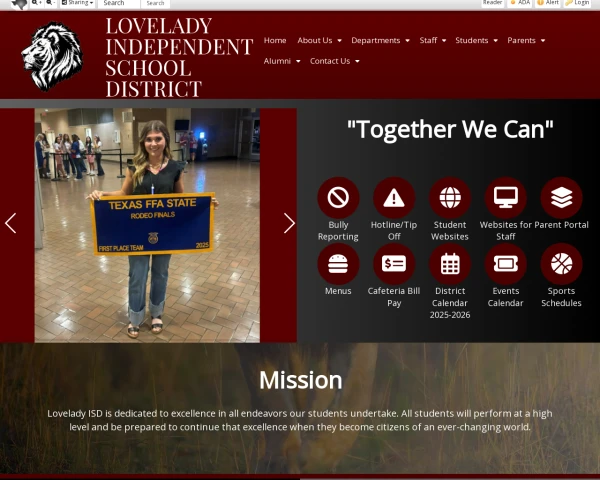Open the District Calendar 2025-2026 icon
The width and height of the screenshot is (600, 480).
(x=450, y=264)
